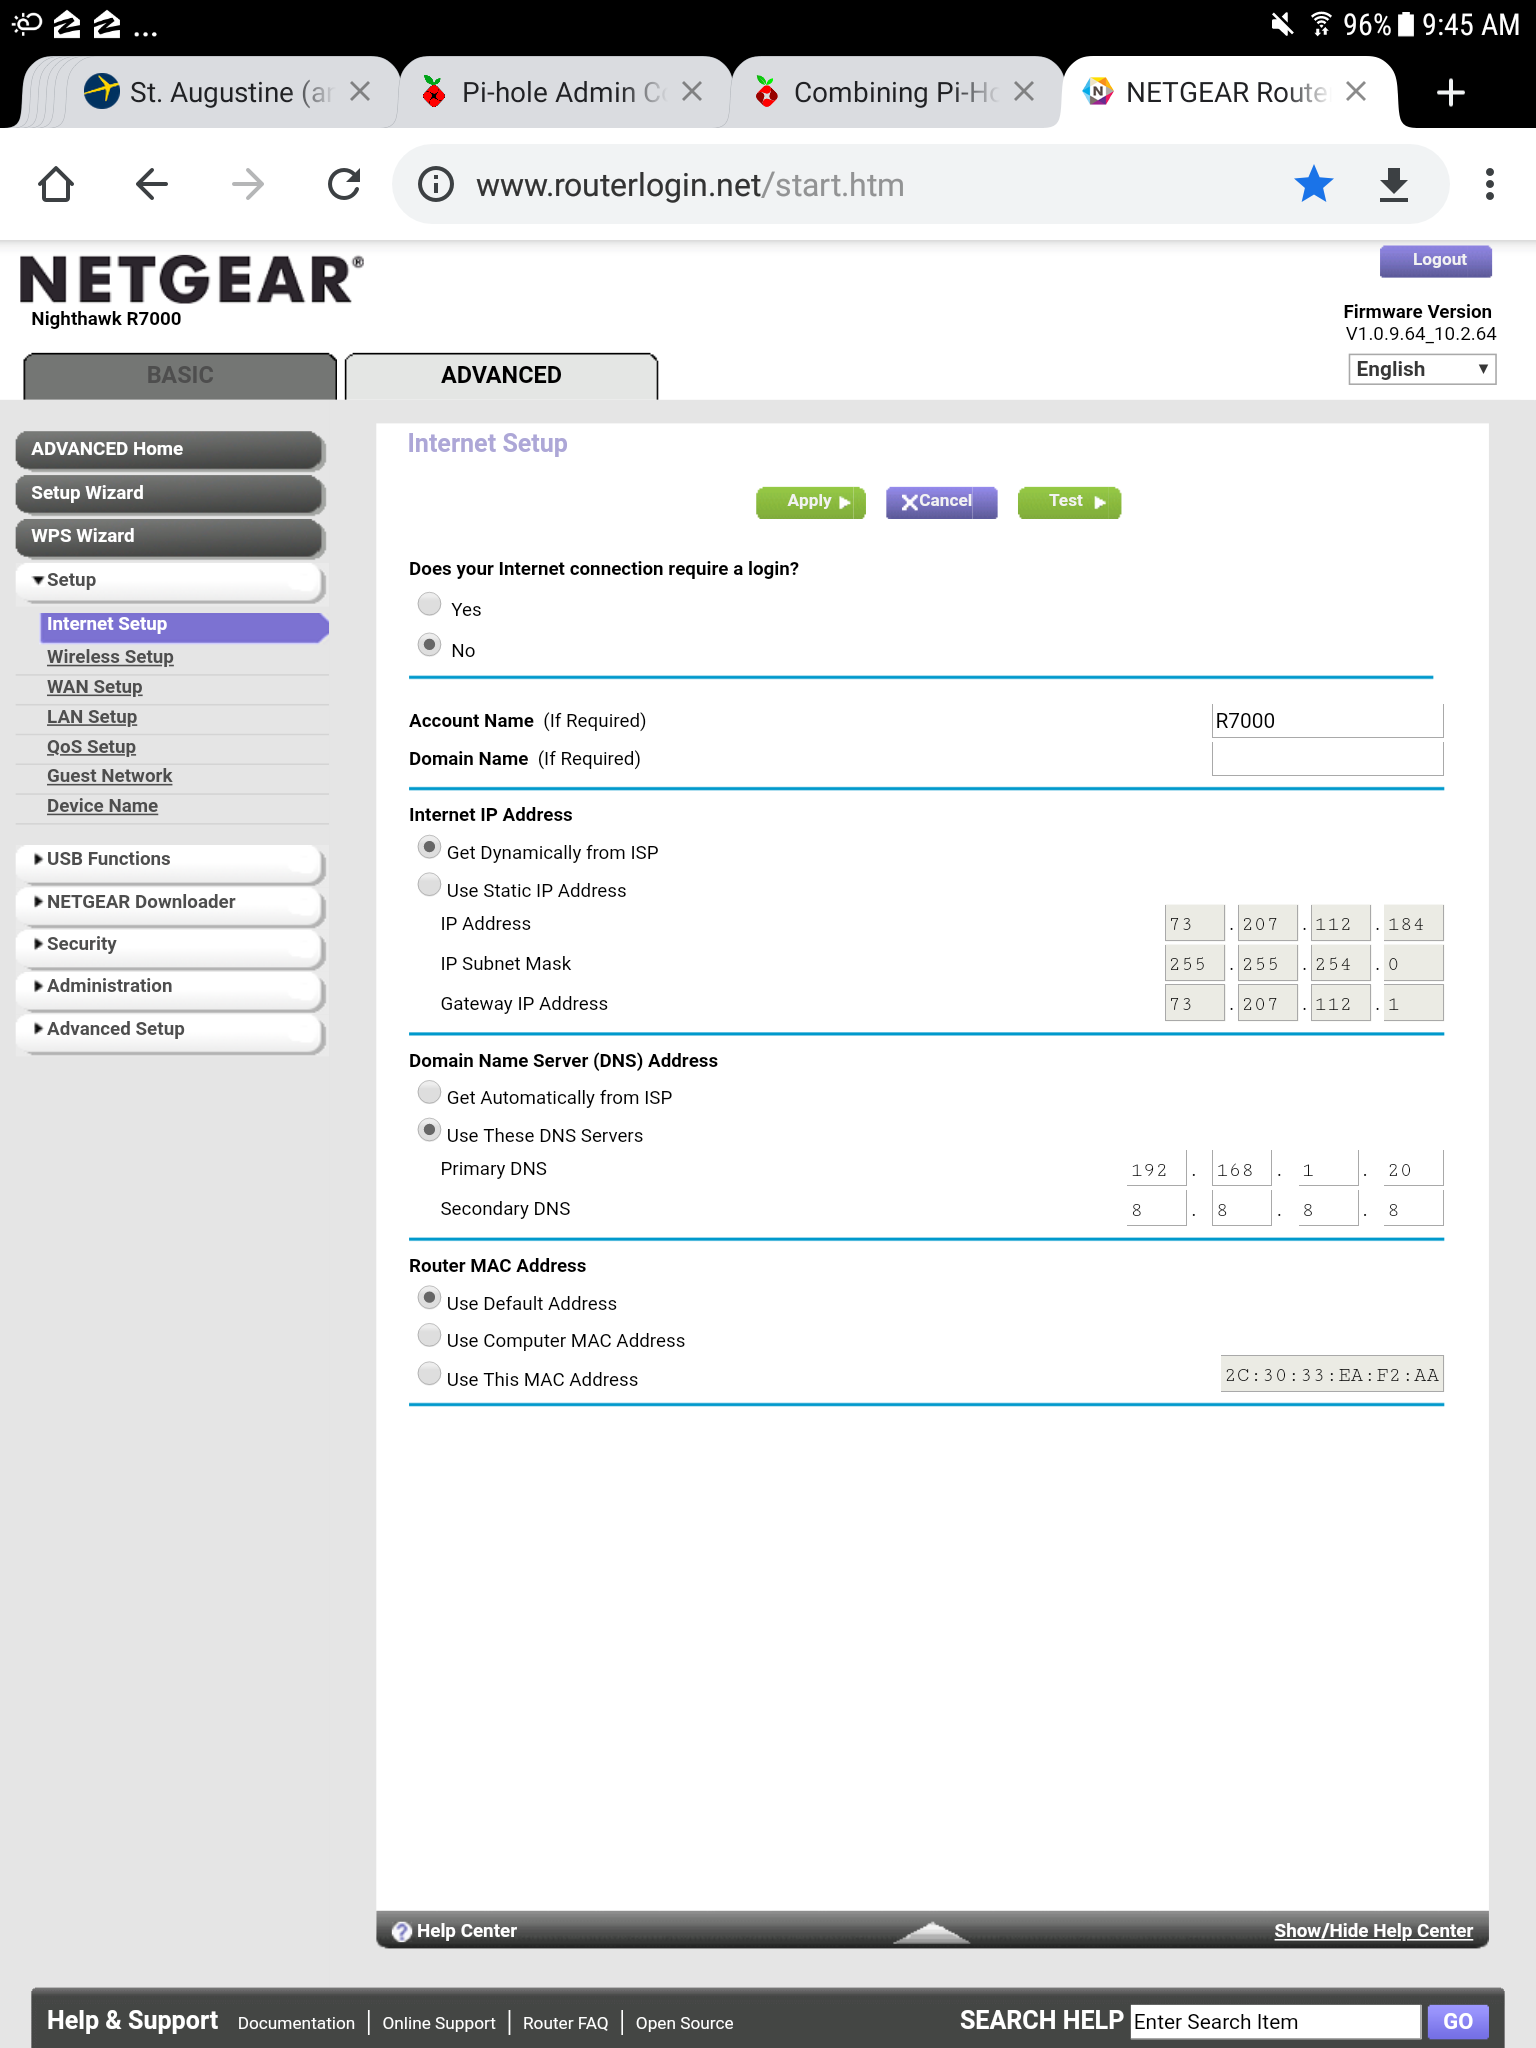Open the downloads icon in toolbar
The image size is (1536, 2048).
pos(1393,185)
